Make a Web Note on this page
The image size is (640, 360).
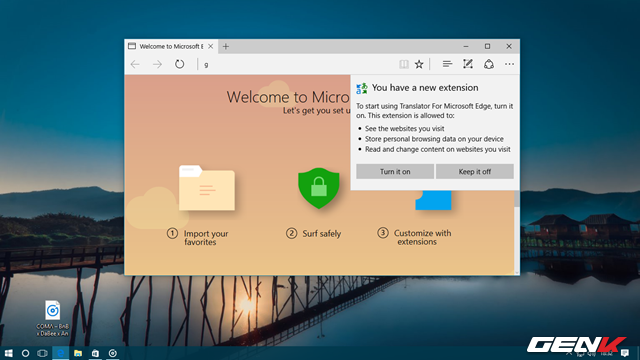468,64
